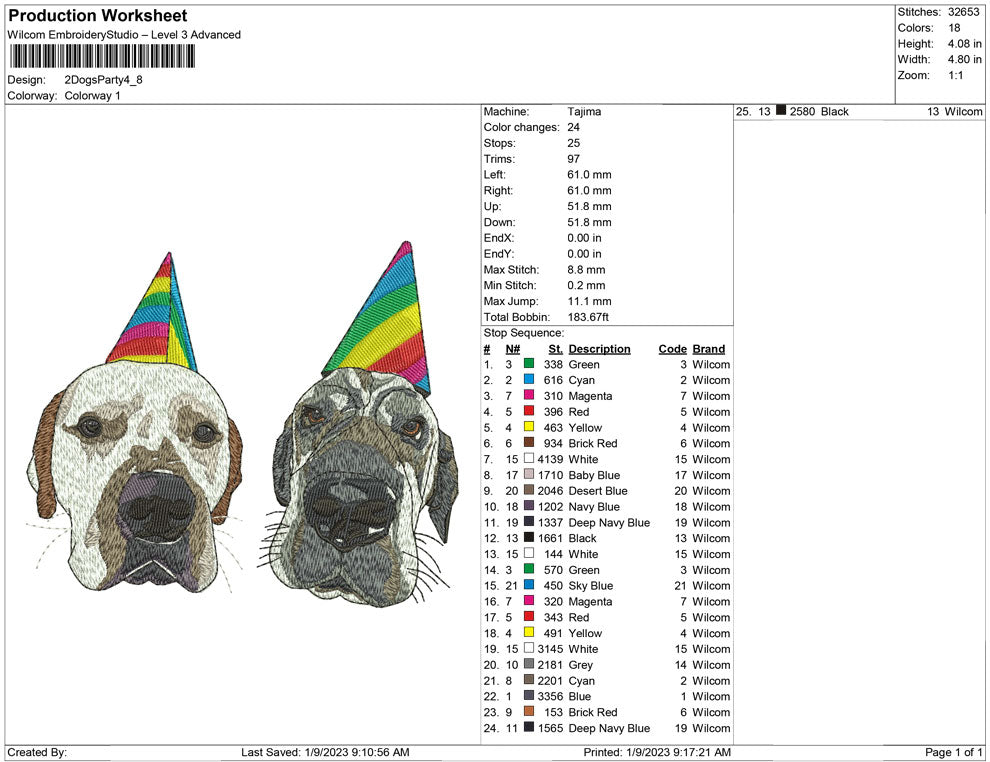Select the yellow swatch for 463 Yellow
This screenshot has height=762, width=990.
point(529,427)
